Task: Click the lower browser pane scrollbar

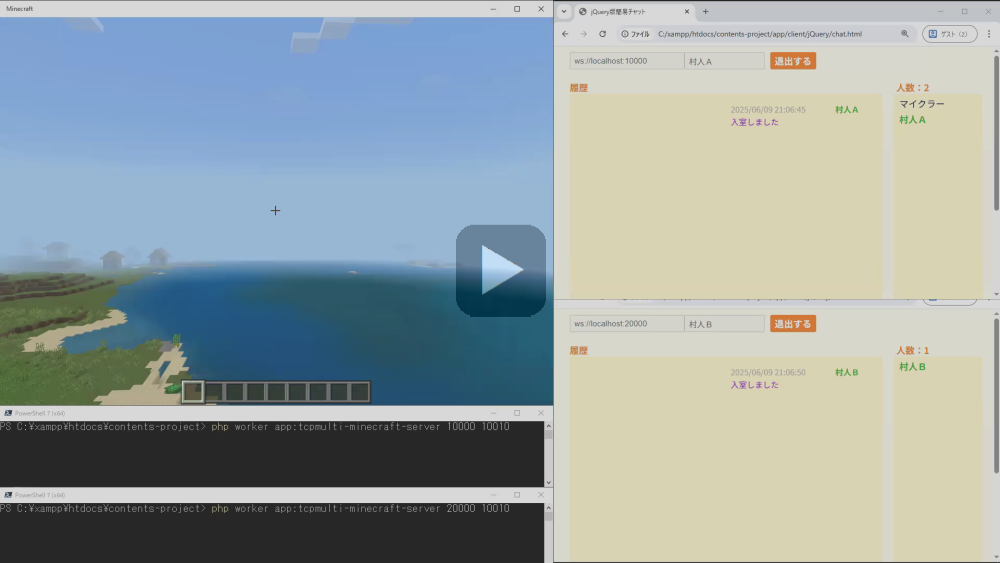Action: (x=996, y=397)
